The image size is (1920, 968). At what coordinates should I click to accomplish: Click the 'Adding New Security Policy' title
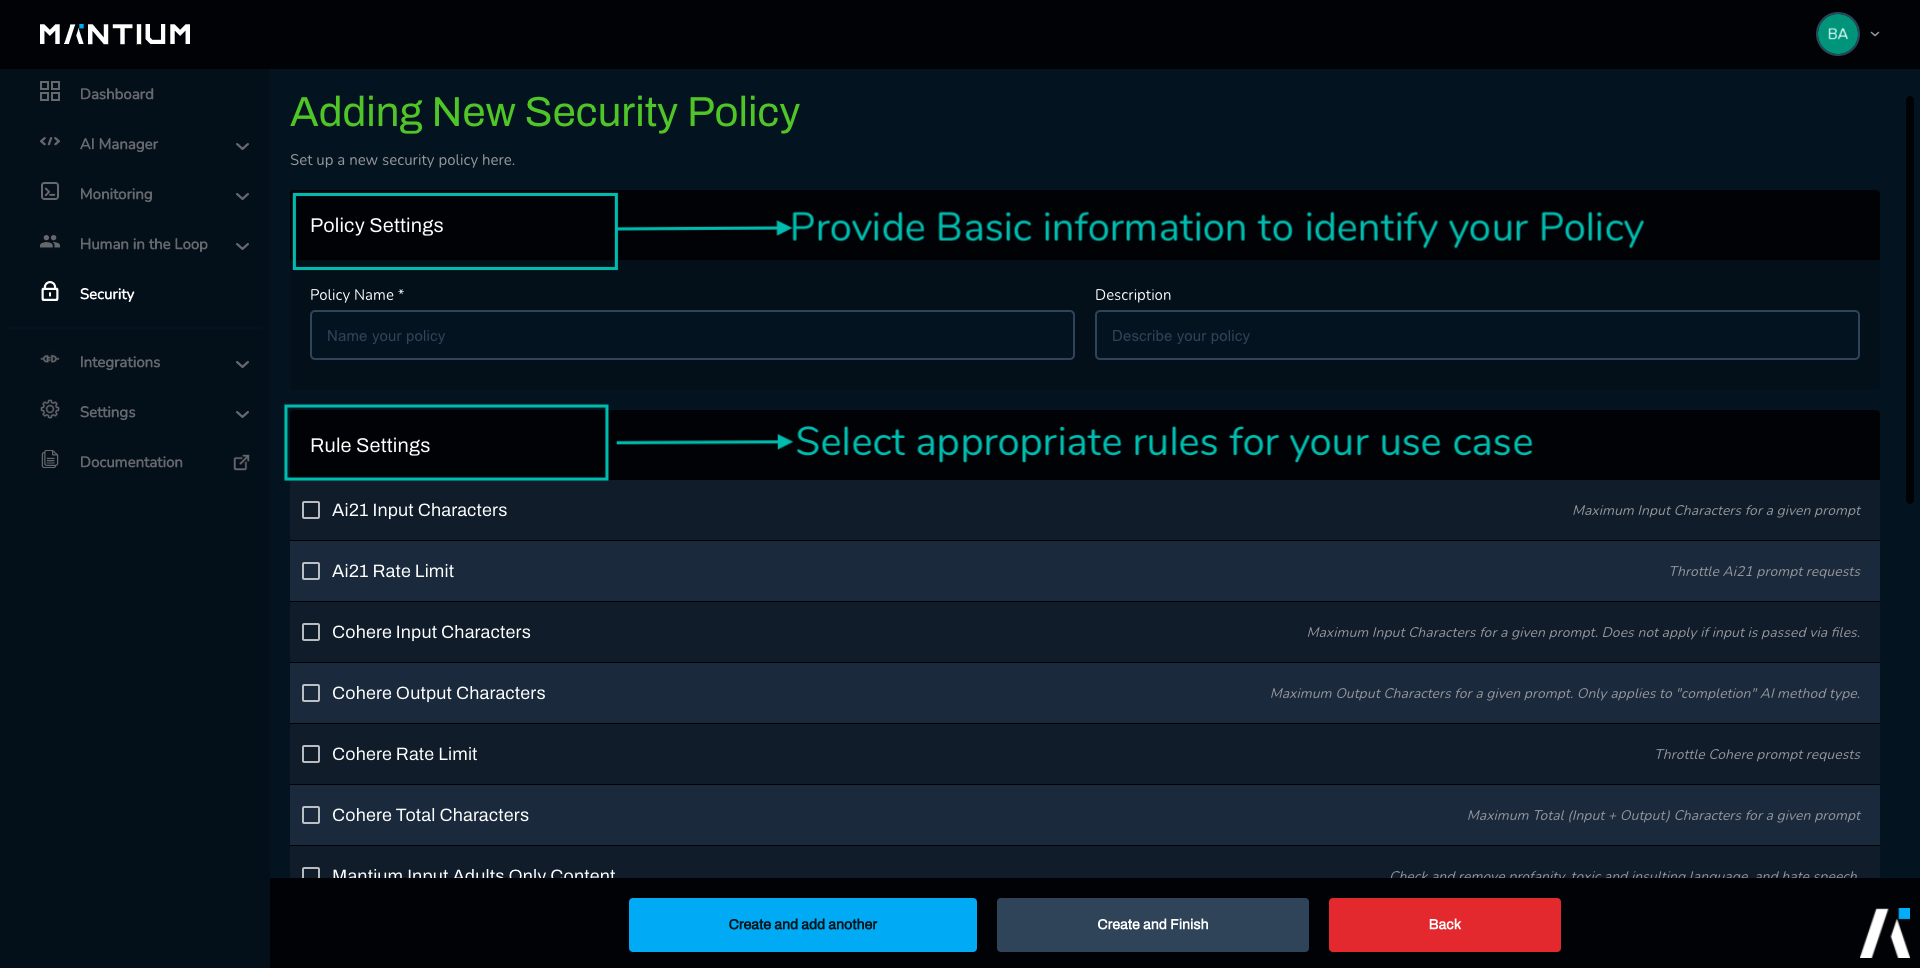(545, 112)
